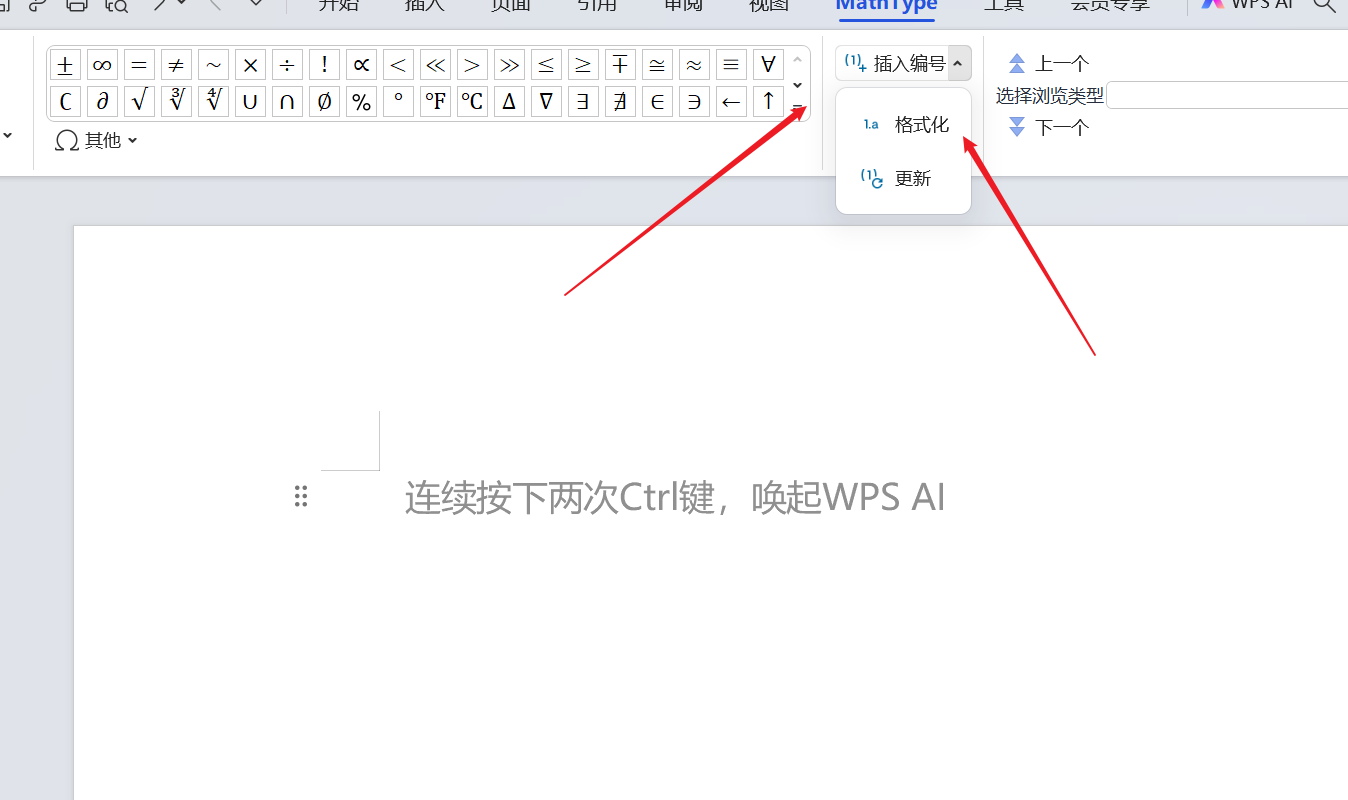
Task: Insert the contains-as-member ∋ symbol
Action: tap(694, 102)
